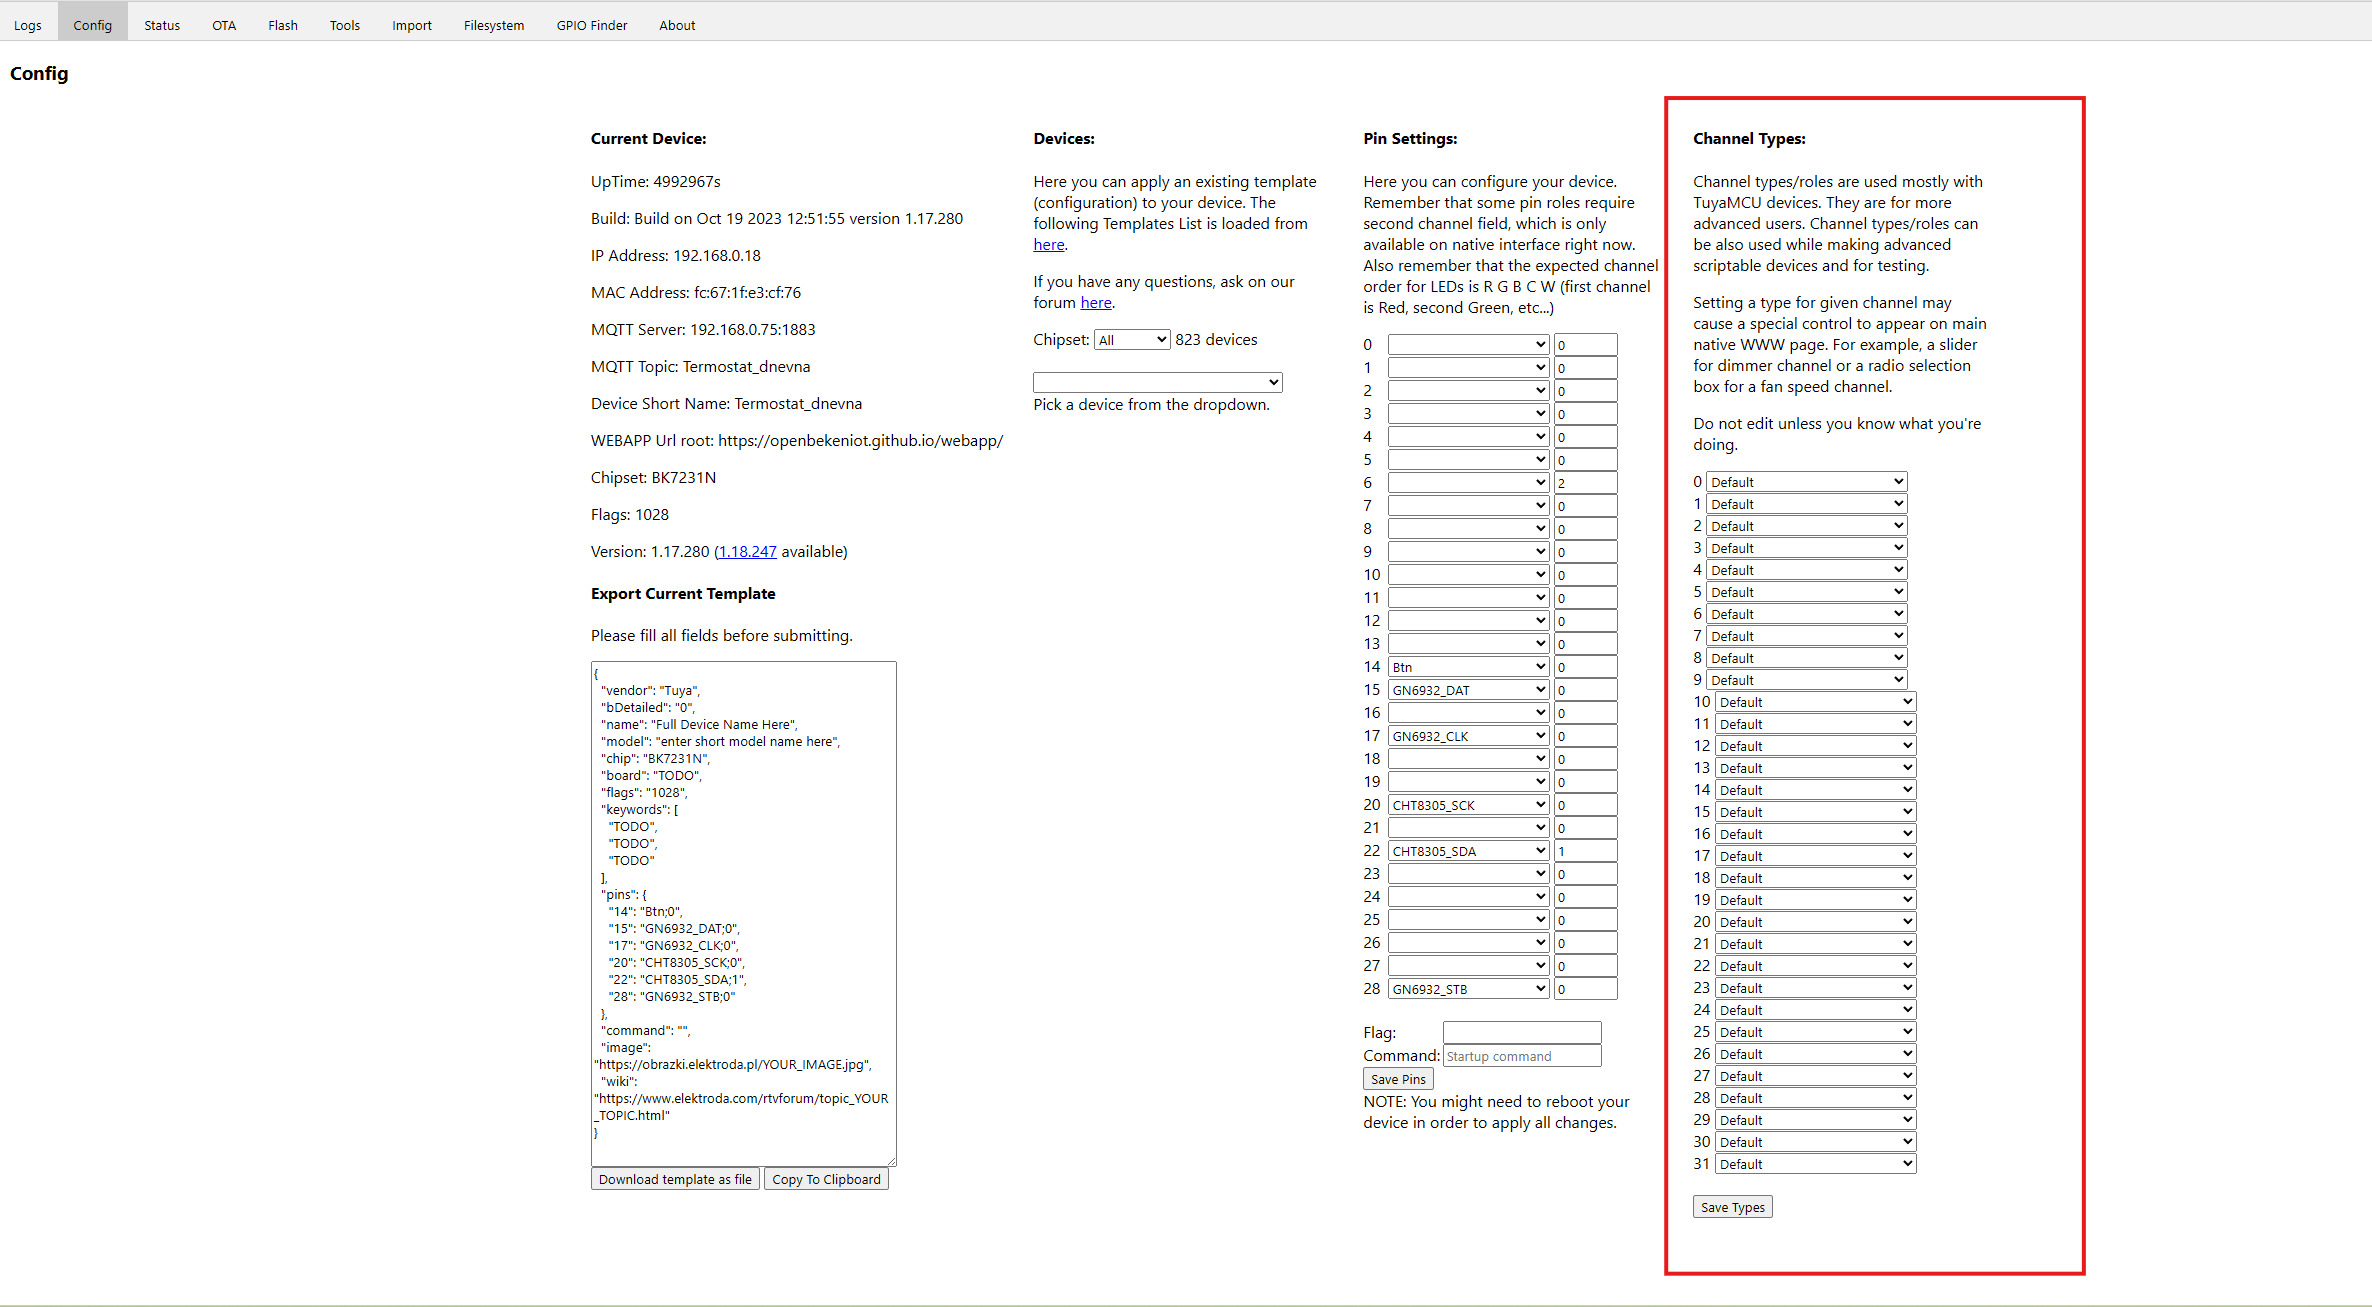
Task: Follow the forum here link
Action: pos(1095,303)
